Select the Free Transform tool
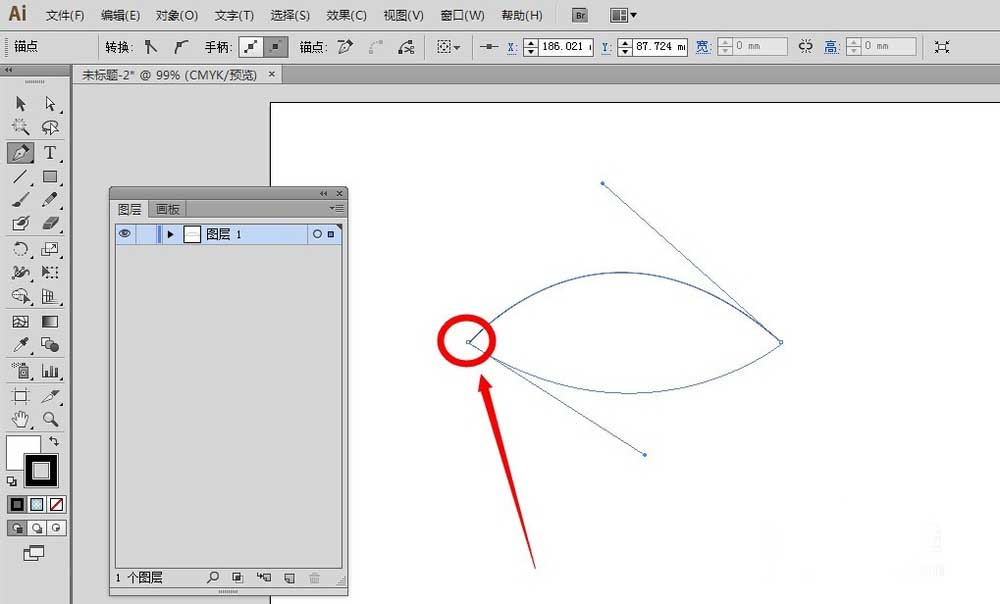 [50, 273]
